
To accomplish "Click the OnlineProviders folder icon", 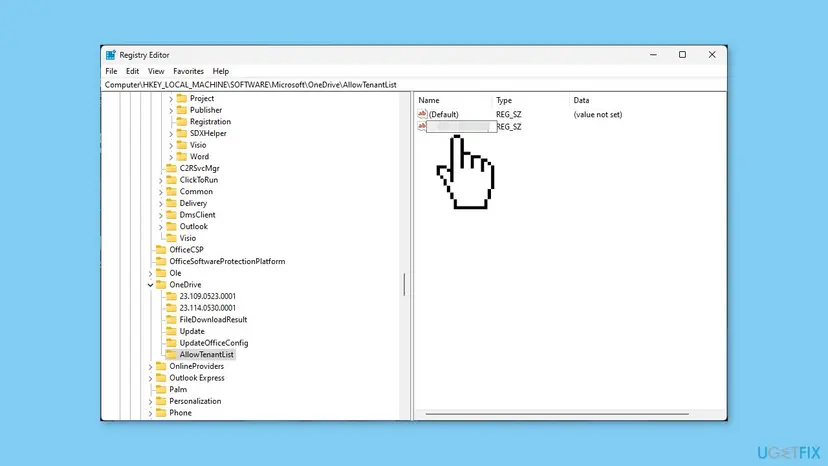I will pyautogui.click(x=161, y=366).
